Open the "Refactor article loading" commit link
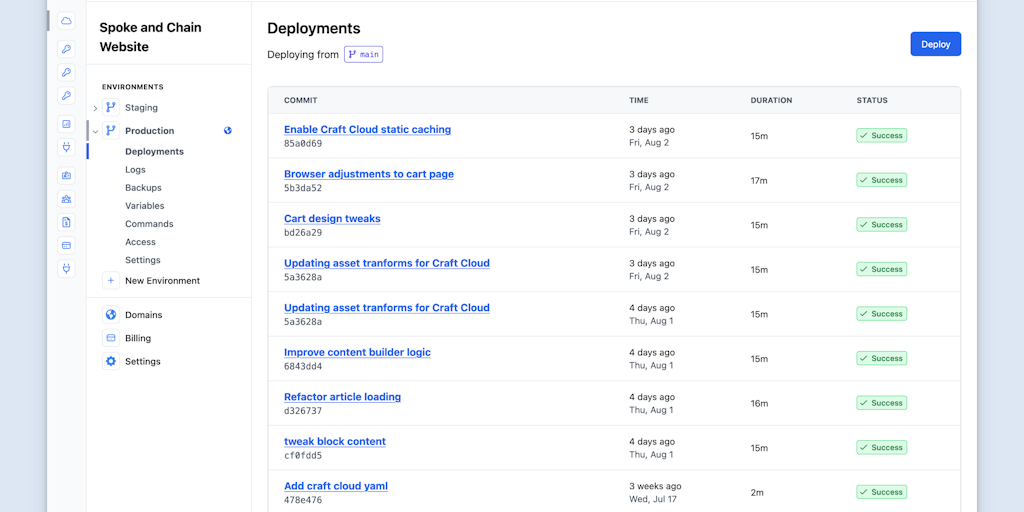The width and height of the screenshot is (1024, 512). point(342,397)
